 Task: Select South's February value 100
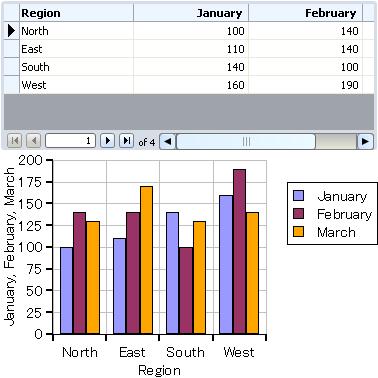click(305, 67)
